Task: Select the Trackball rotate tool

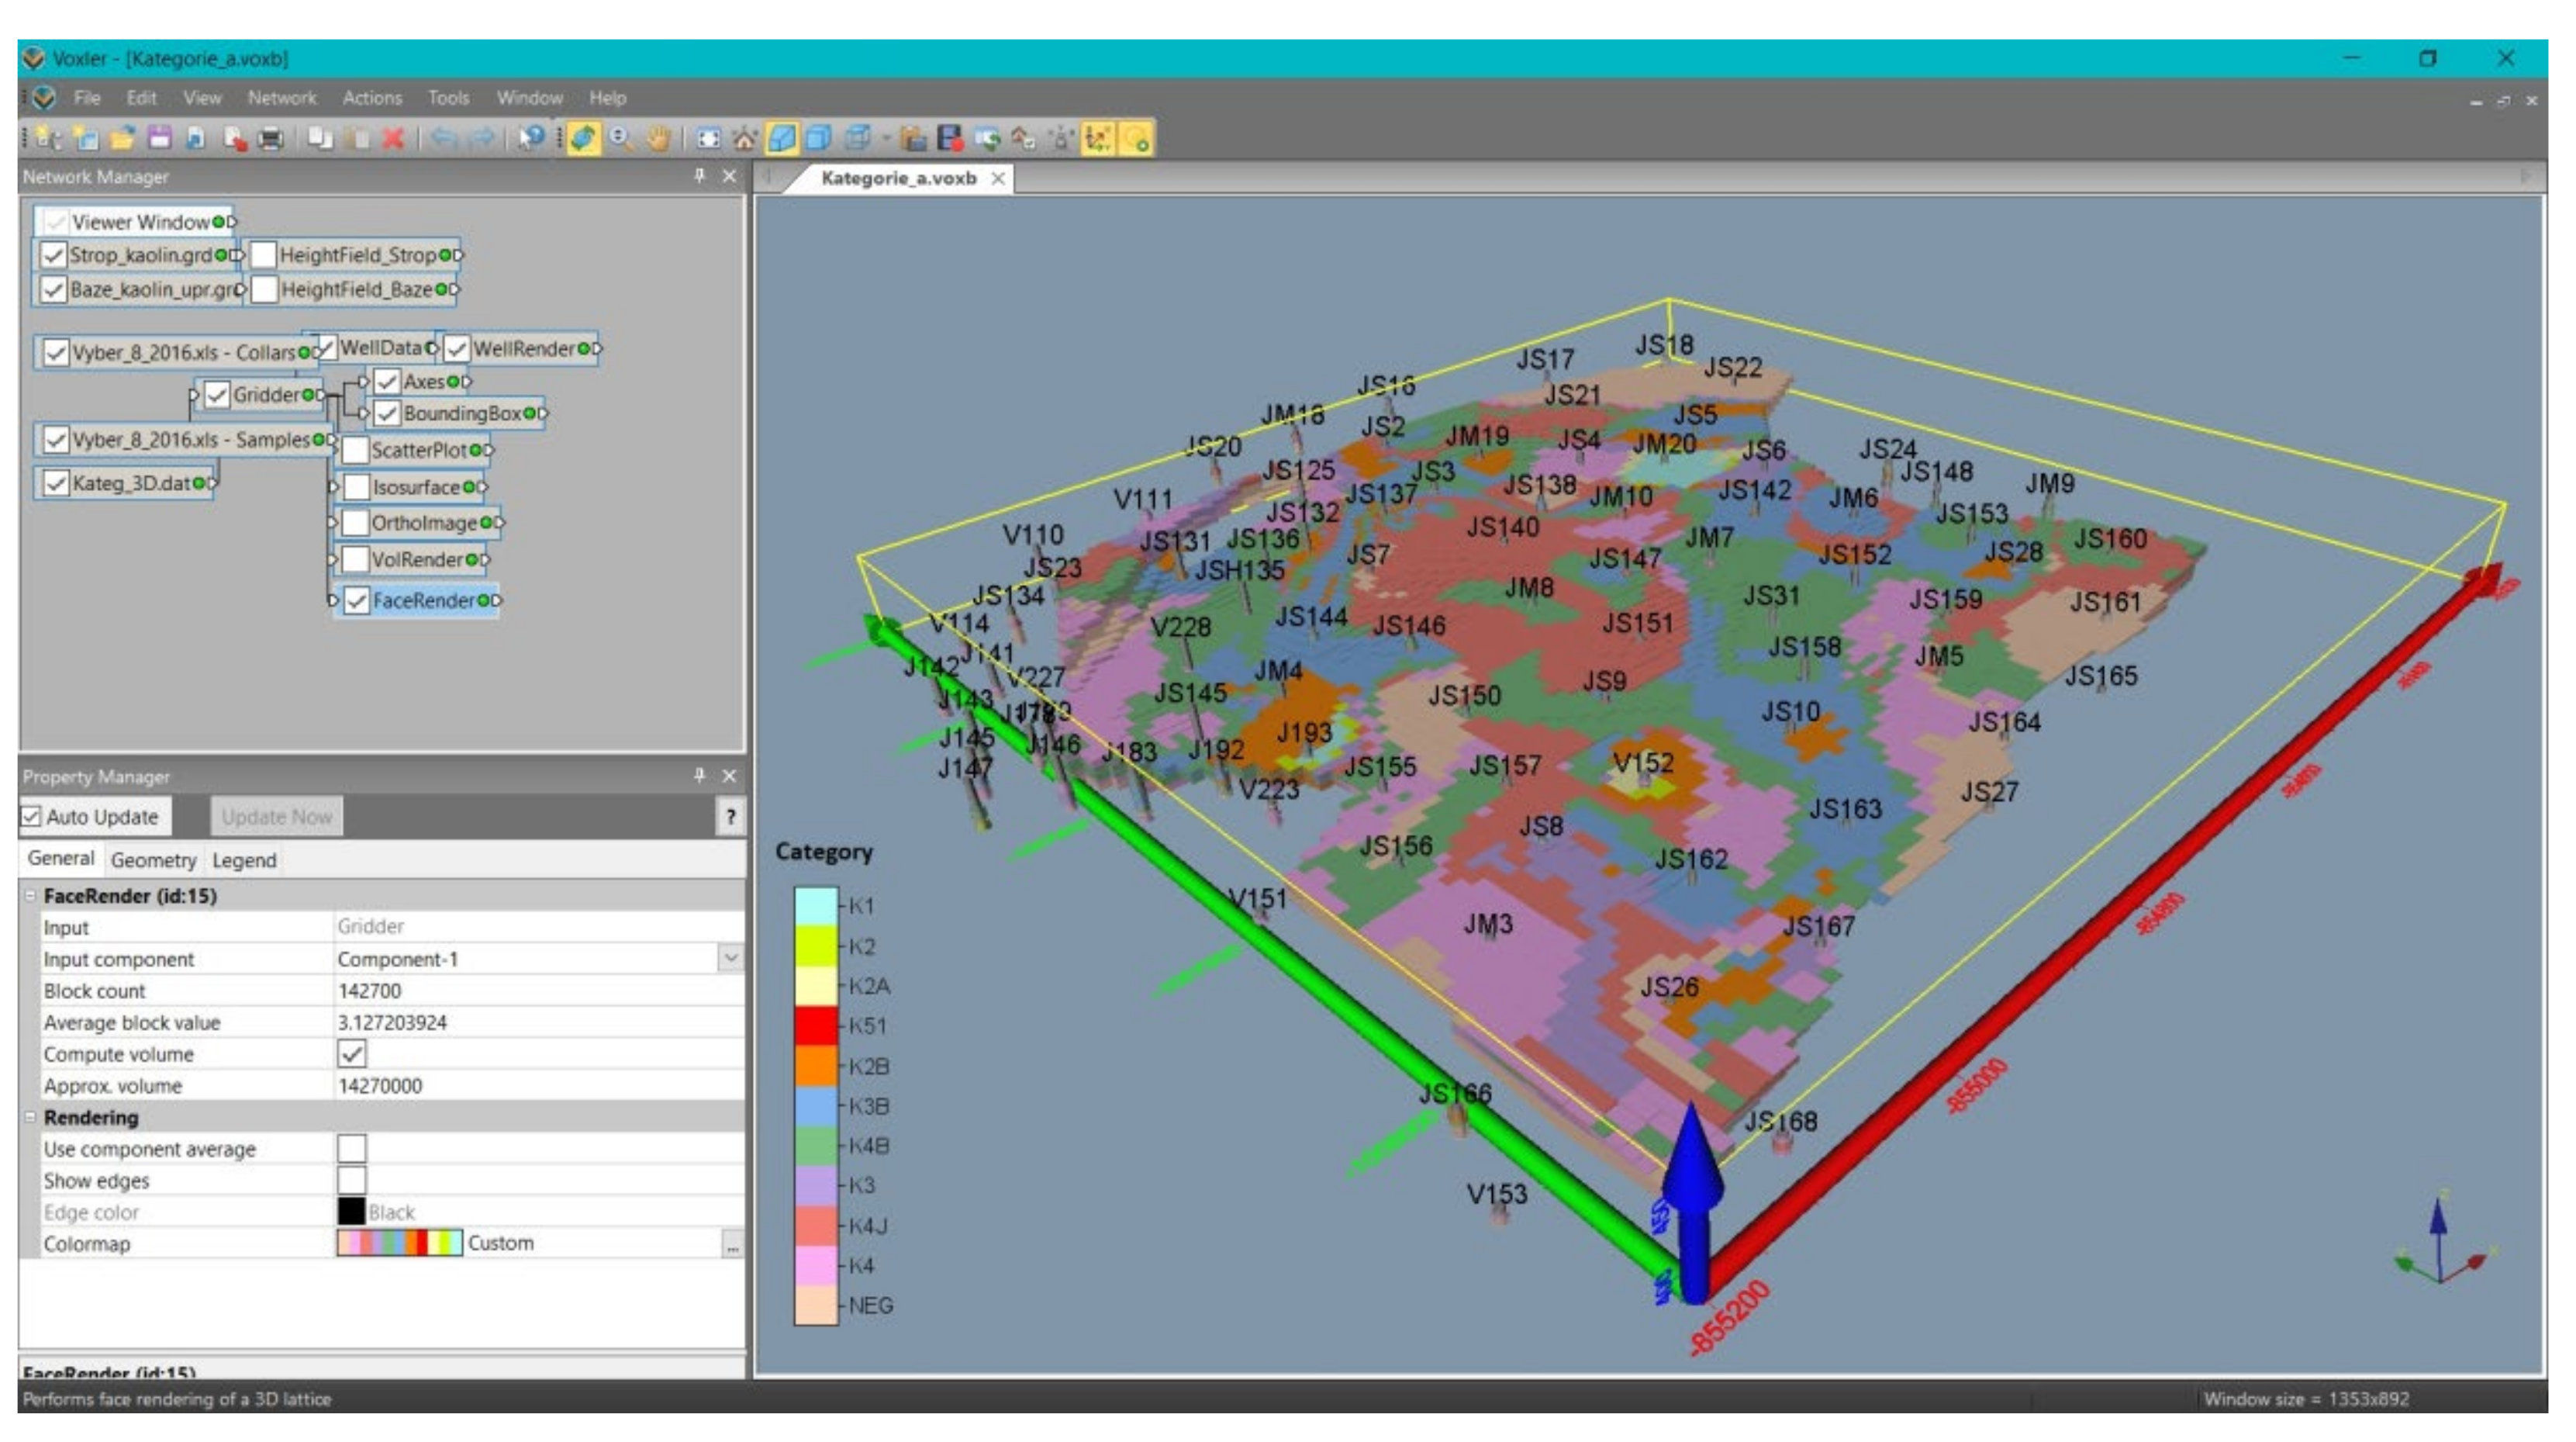Action: [x=583, y=139]
